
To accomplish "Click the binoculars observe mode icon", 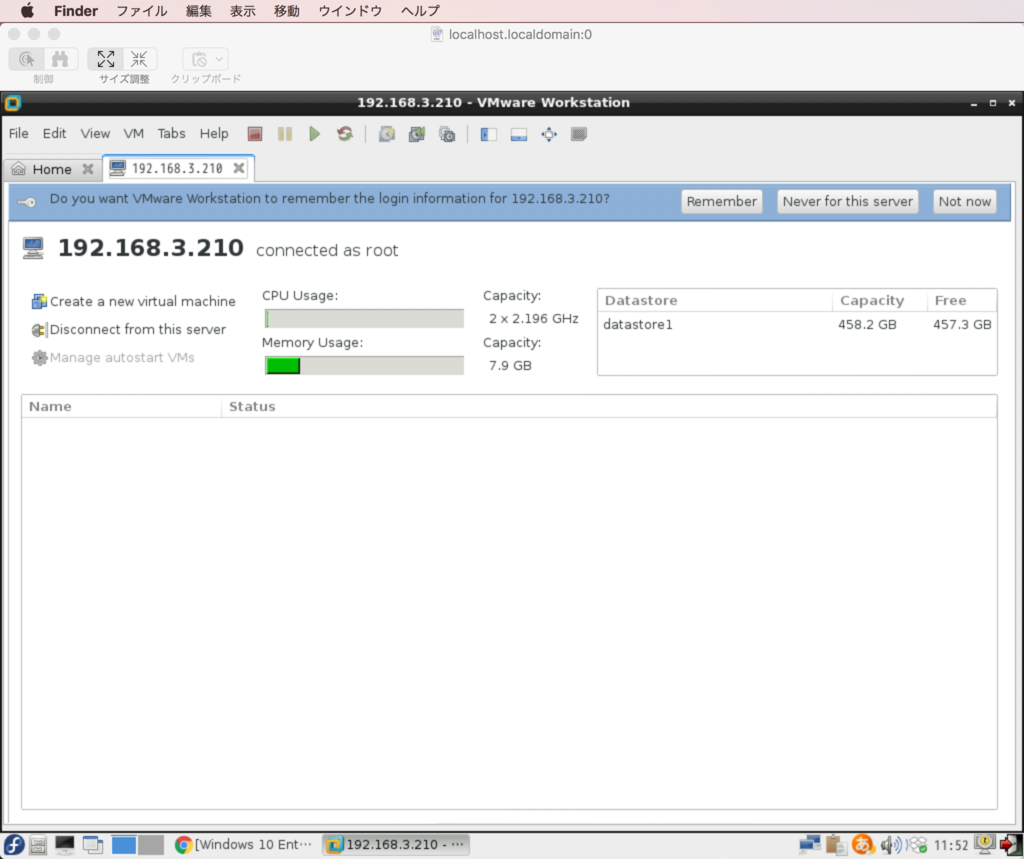I will [x=60, y=59].
